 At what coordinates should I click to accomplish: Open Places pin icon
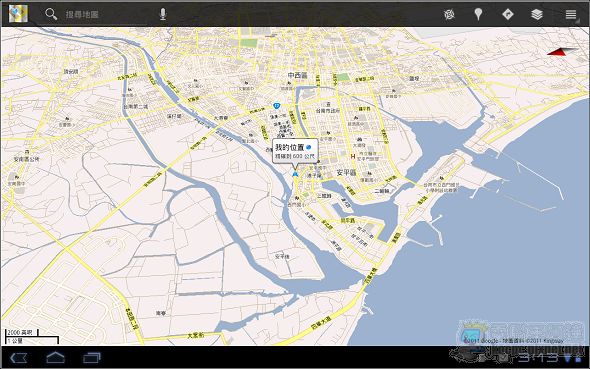tap(478, 14)
